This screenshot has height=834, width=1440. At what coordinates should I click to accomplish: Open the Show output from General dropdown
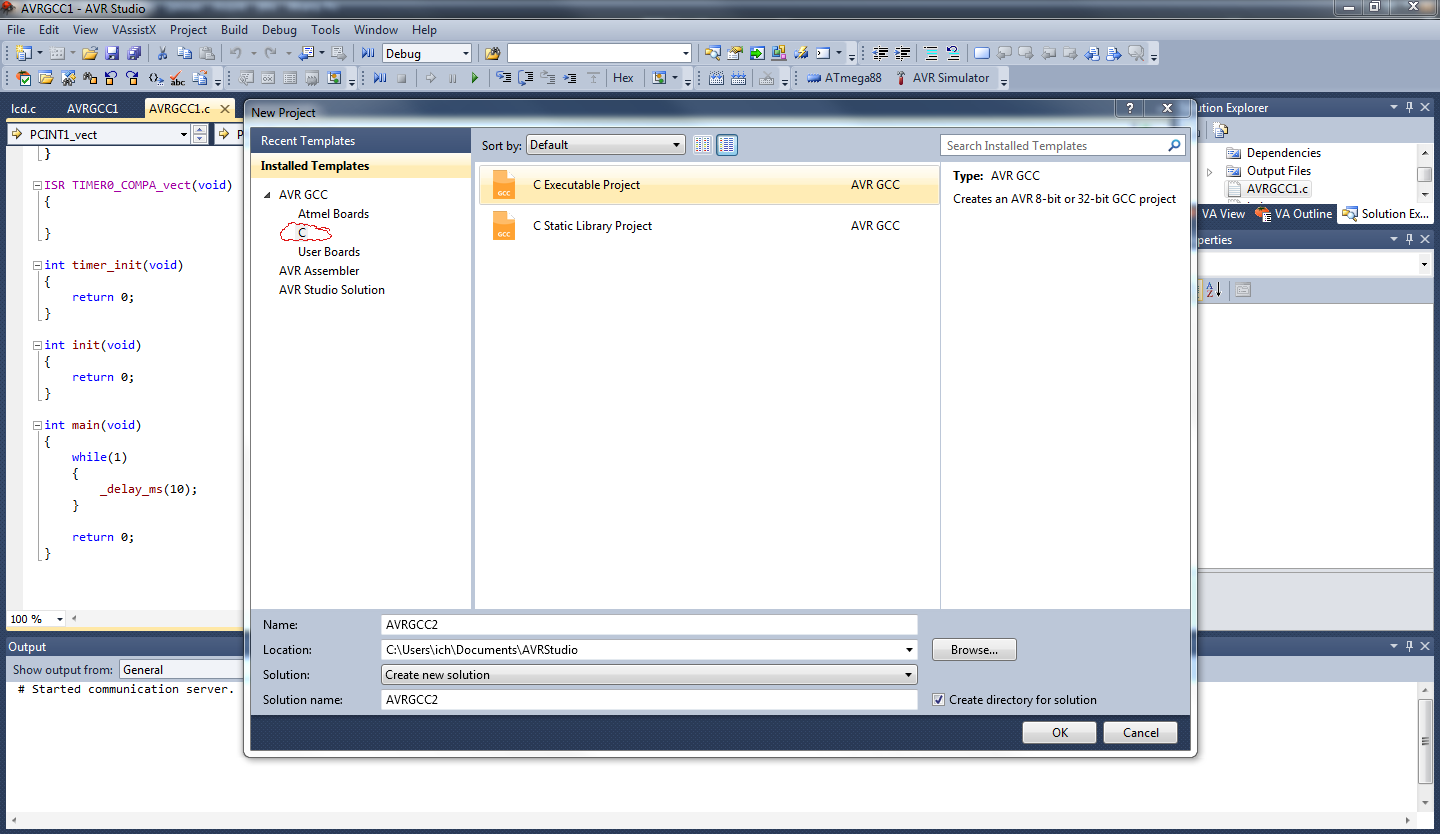click(x=181, y=669)
